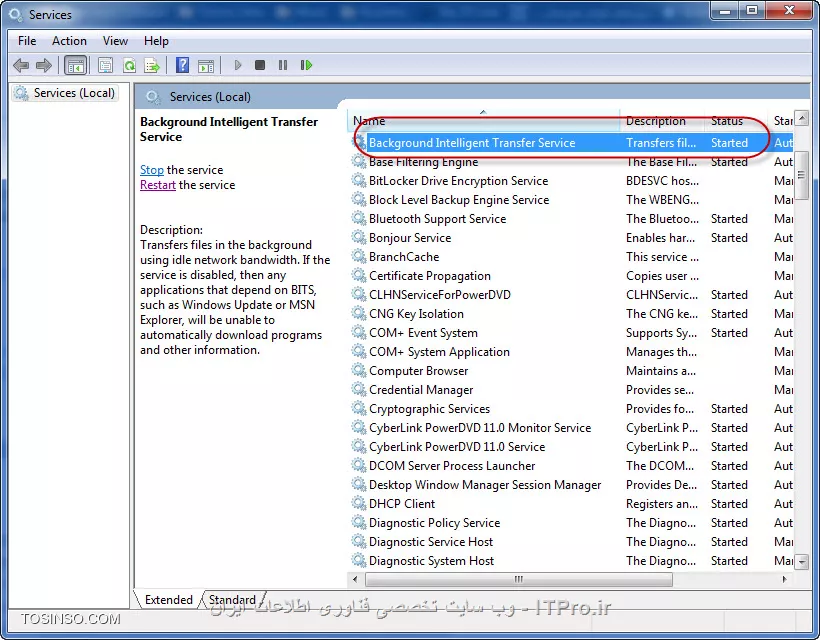Click gear icon of Bonjour Service

(358, 237)
